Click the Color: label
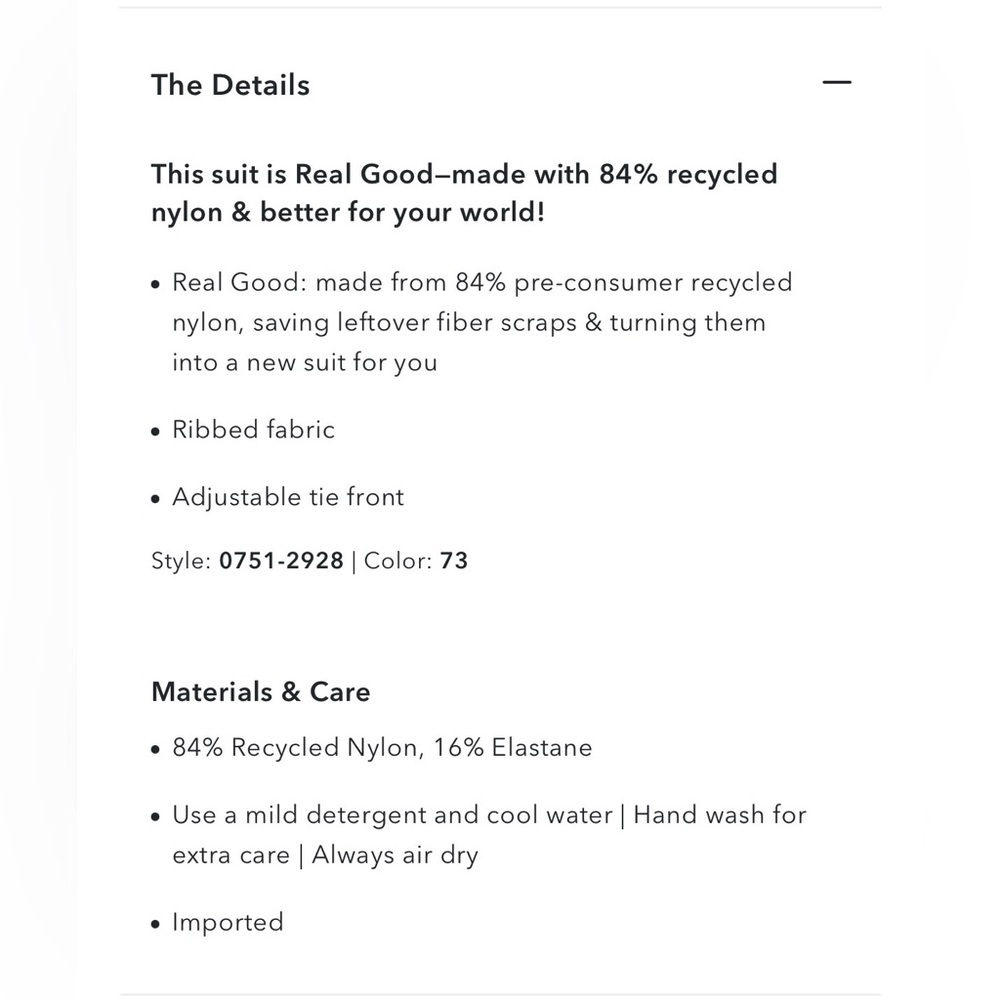Screen dimensions: 1000x1000 click(398, 561)
